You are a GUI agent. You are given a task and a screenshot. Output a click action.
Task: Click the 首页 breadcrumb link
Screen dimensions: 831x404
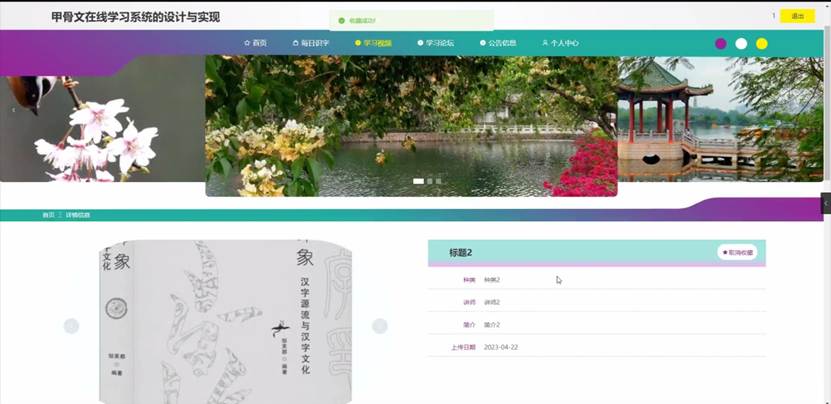tap(48, 215)
